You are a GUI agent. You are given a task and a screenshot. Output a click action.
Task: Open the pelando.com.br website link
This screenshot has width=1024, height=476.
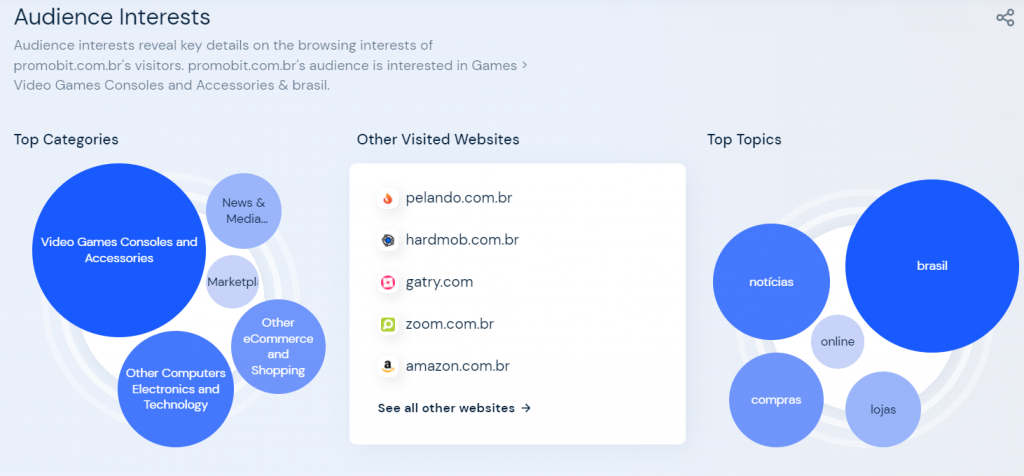[458, 198]
